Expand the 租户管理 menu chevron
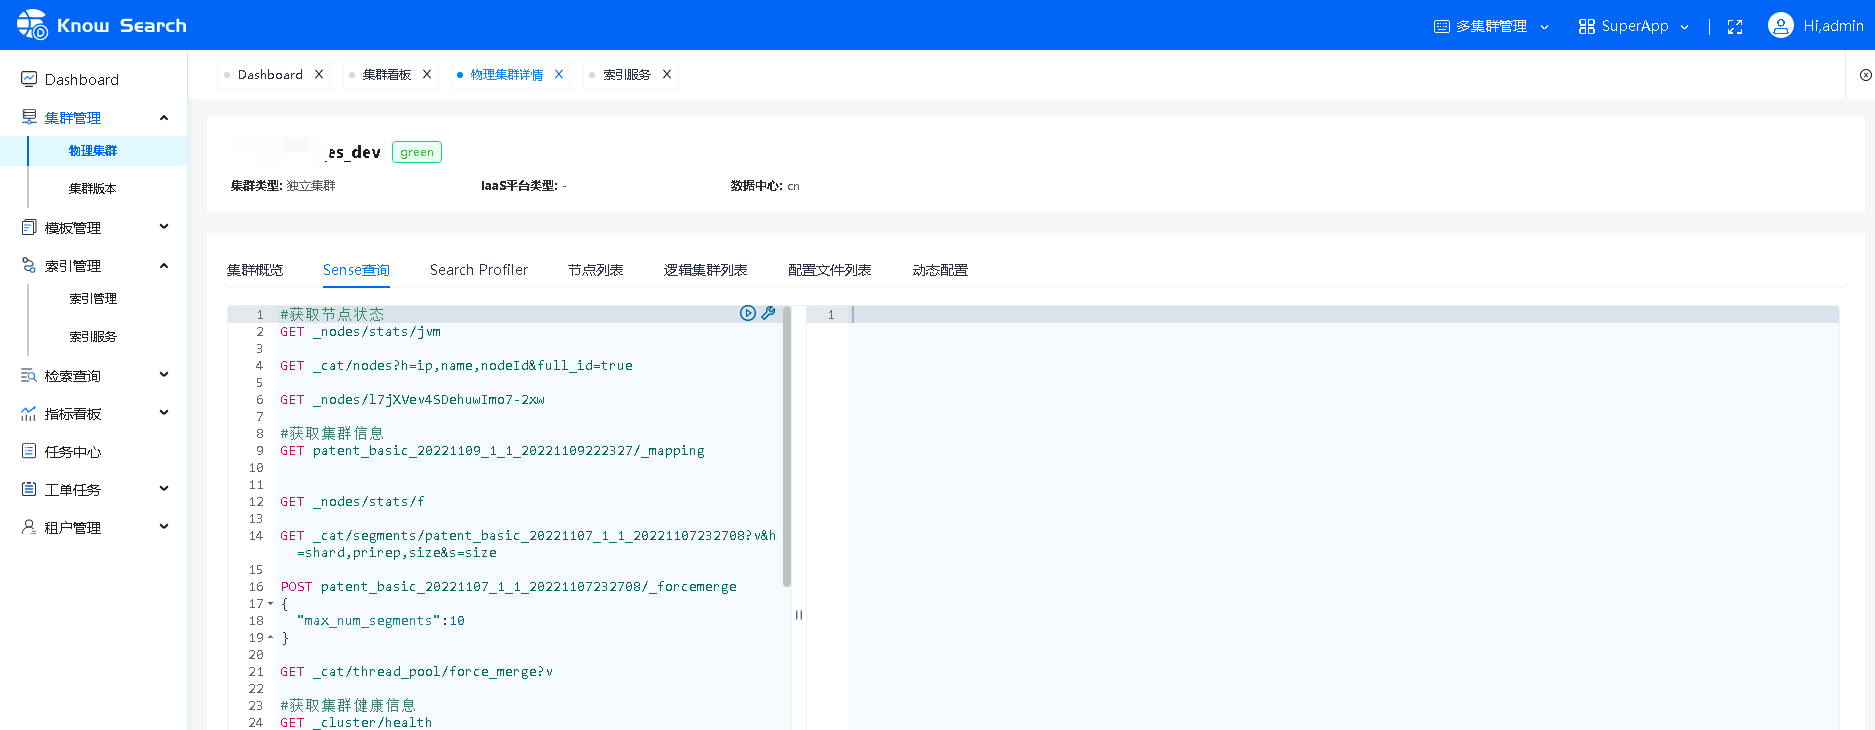This screenshot has width=1875, height=730. pos(164,527)
